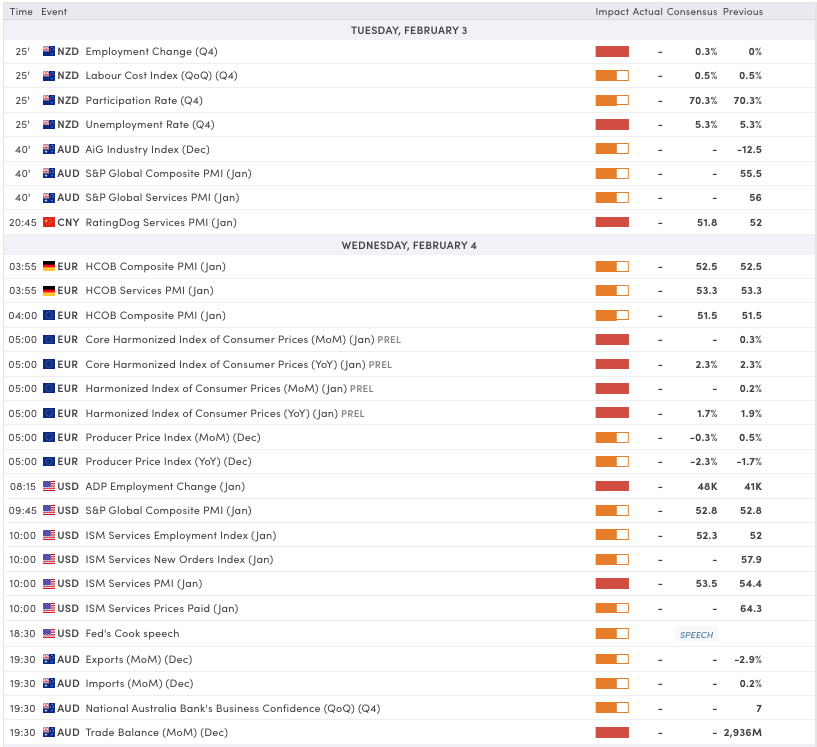
Task: Click the US flag beside ISM Services Prices Paid
Action: point(49,608)
